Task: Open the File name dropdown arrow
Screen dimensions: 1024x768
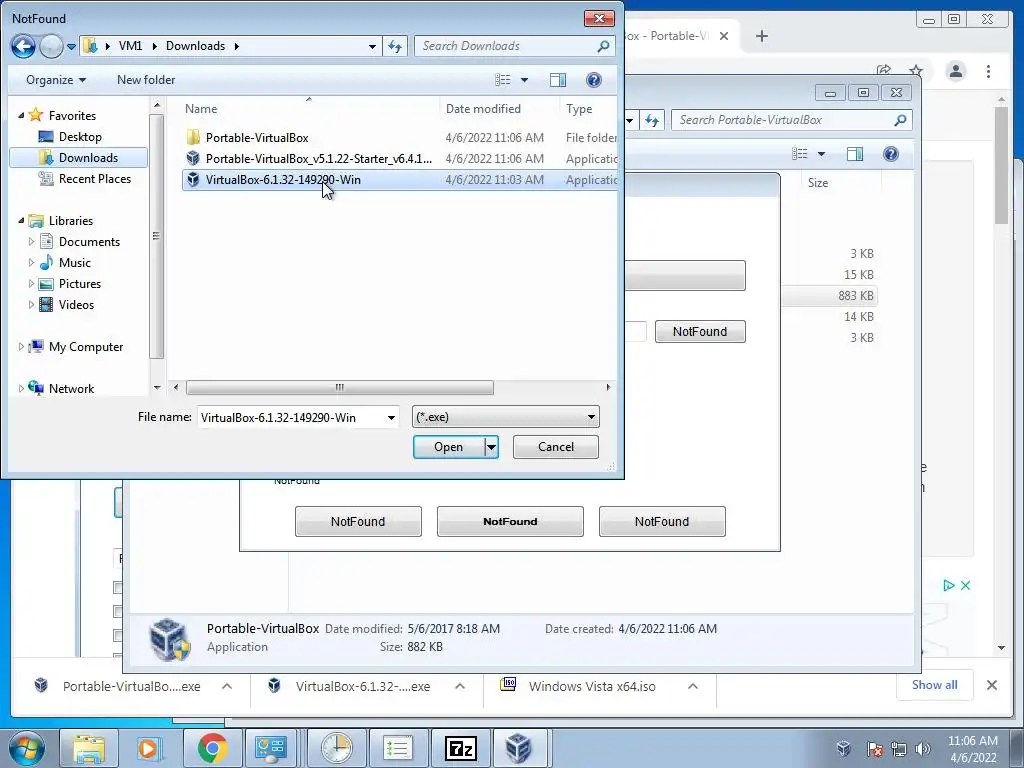Action: click(x=391, y=417)
